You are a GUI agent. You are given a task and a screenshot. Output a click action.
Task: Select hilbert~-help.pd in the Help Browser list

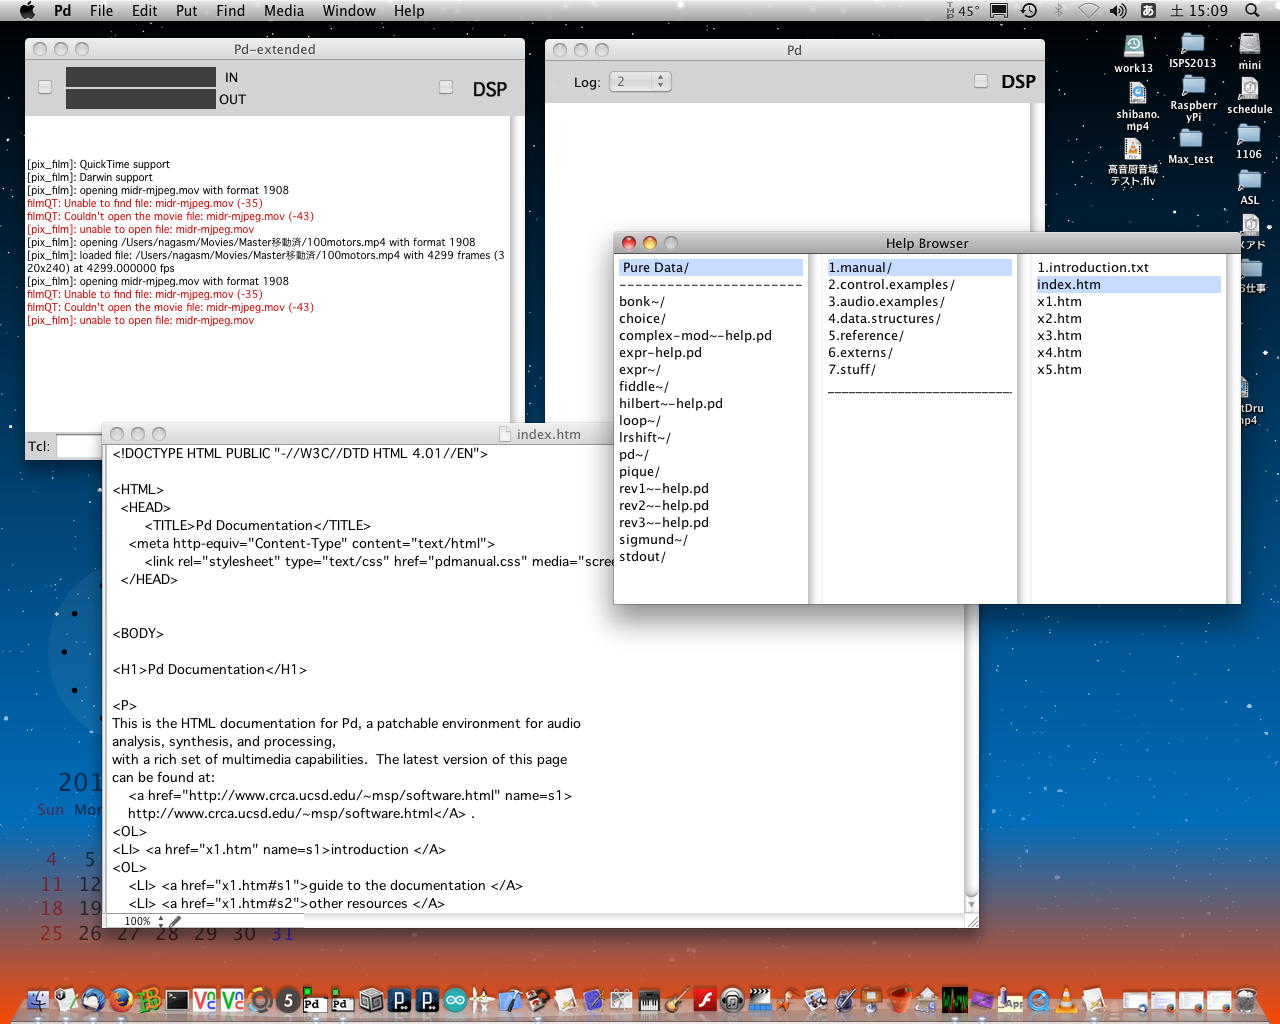[x=670, y=404]
